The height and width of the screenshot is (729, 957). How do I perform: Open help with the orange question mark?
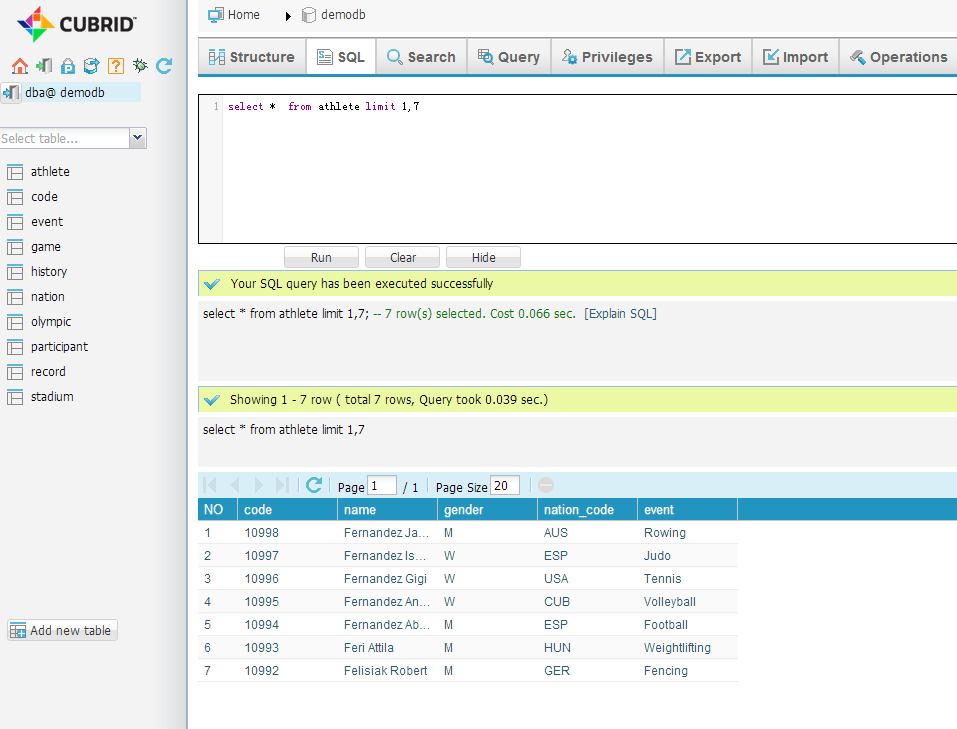tap(115, 66)
